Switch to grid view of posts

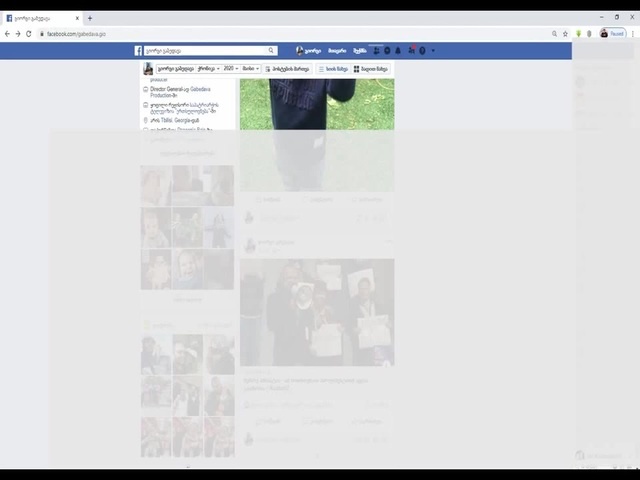tap(371, 69)
